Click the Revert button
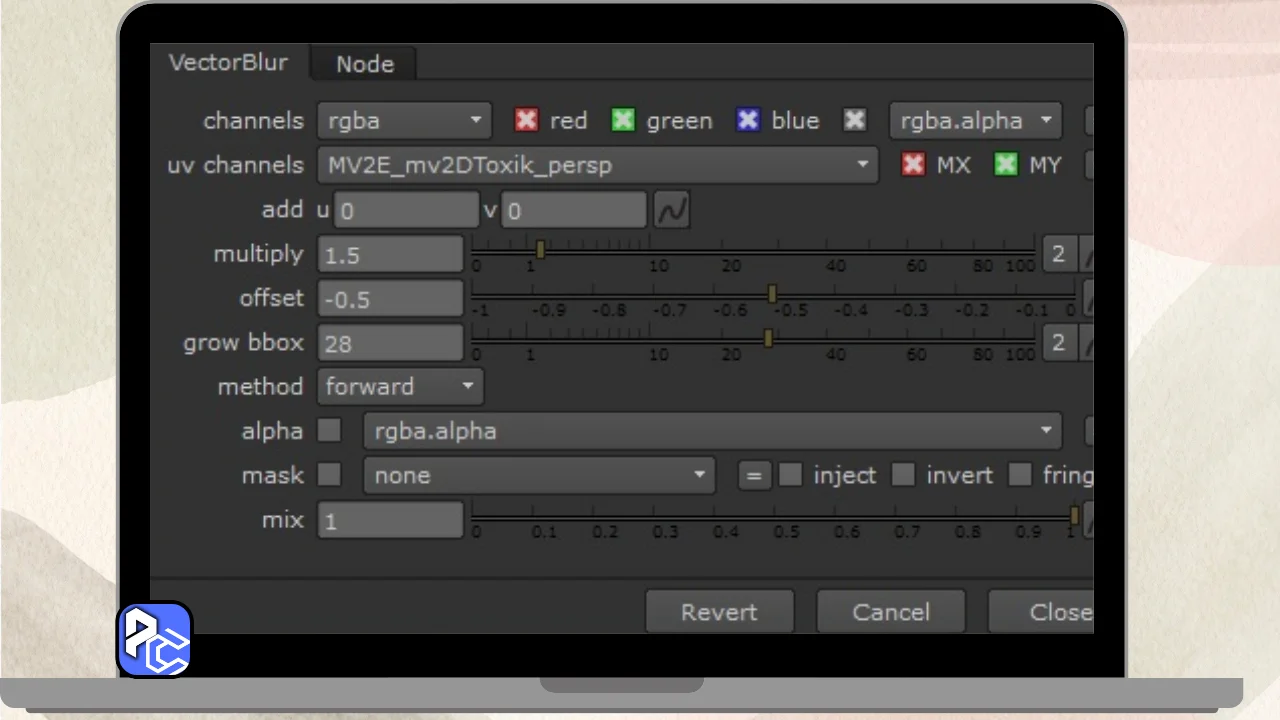Viewport: 1280px width, 720px height. pos(719,612)
